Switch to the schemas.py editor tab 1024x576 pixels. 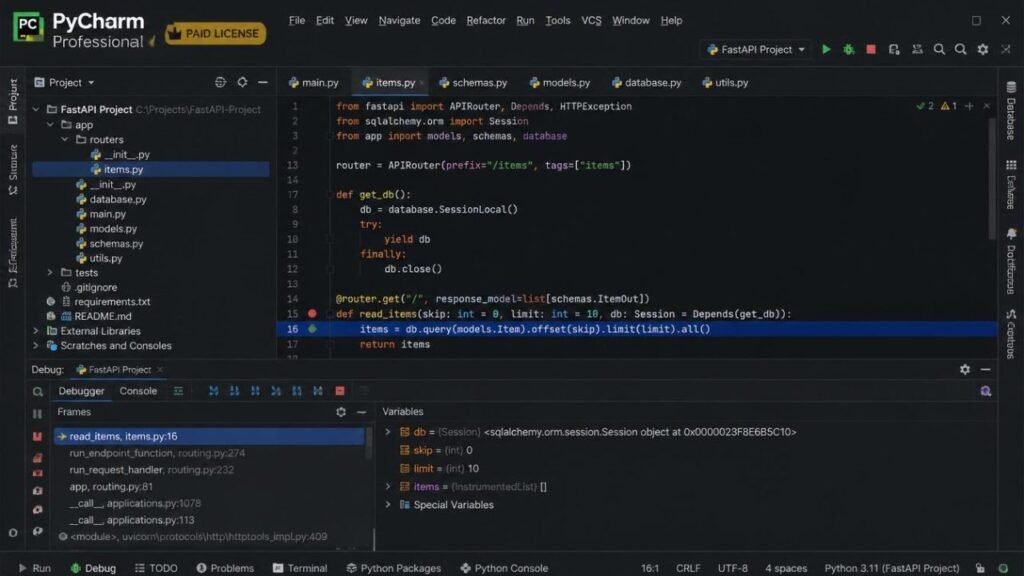(x=473, y=82)
